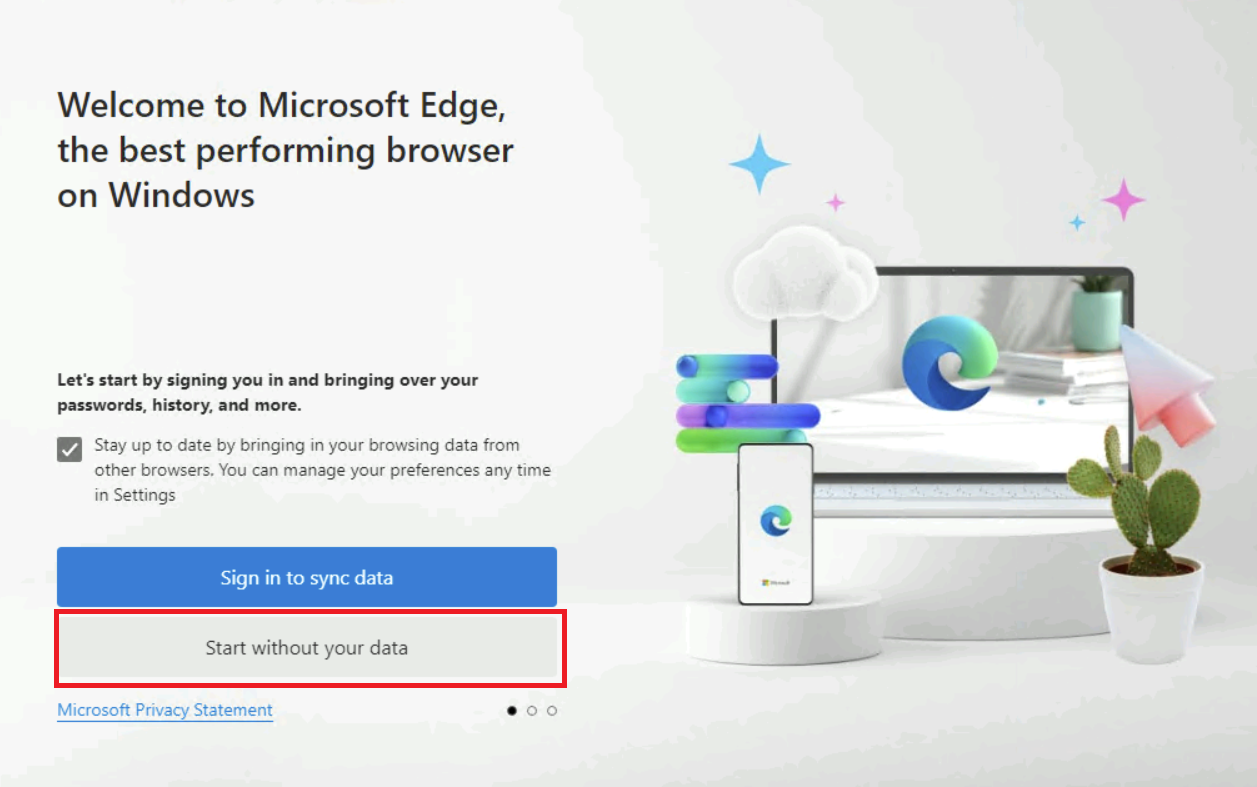Viewport: 1257px width, 787px height.
Task: Click the Edge logo on the phone
Action: click(775, 521)
